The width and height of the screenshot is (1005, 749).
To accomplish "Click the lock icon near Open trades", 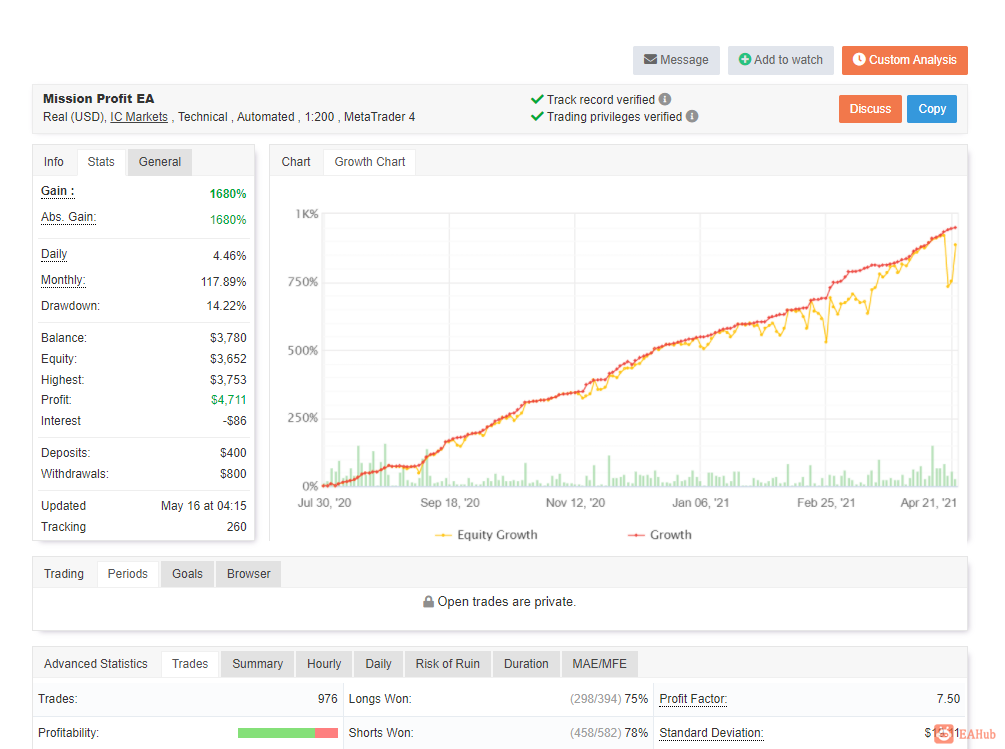I will coord(428,602).
